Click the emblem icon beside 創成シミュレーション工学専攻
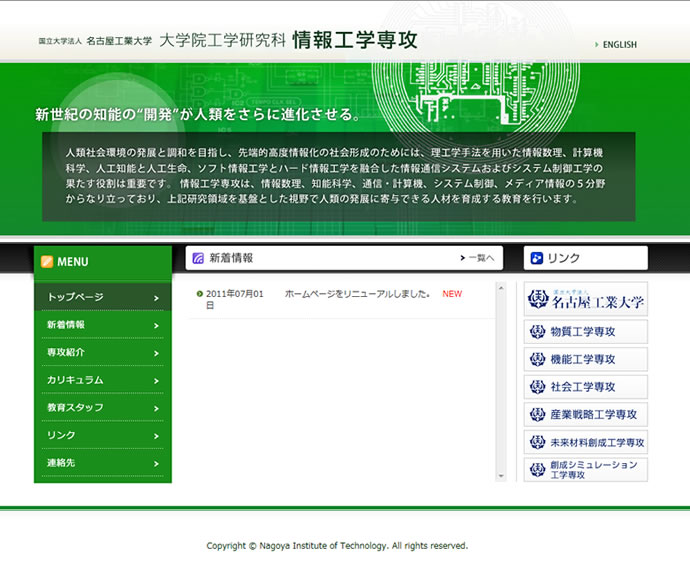Screen dimensions: 690x563 (x=537, y=470)
